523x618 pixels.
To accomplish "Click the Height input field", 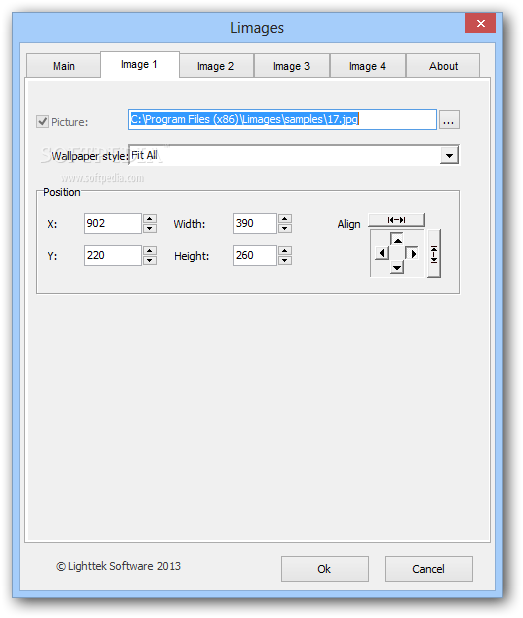I will [255, 255].
